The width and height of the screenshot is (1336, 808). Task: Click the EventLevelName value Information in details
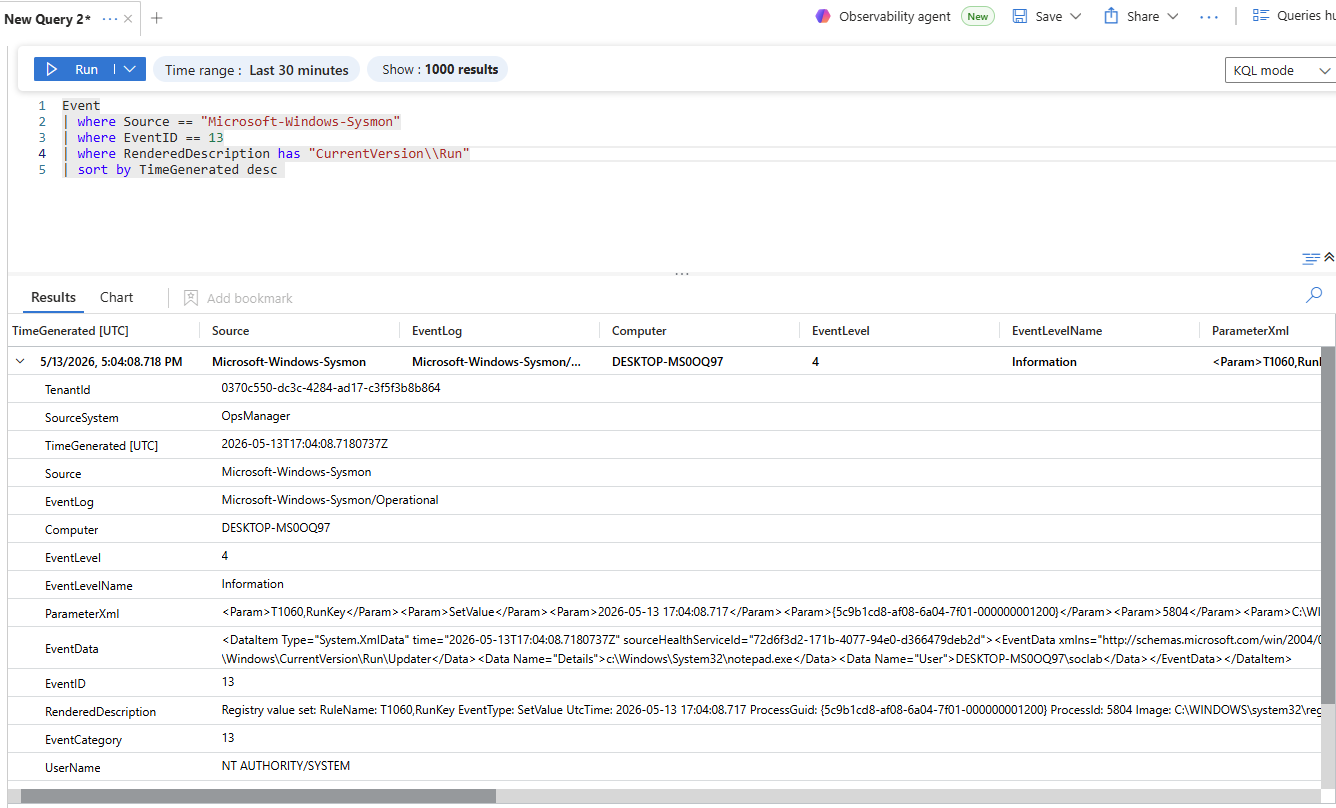pos(253,584)
